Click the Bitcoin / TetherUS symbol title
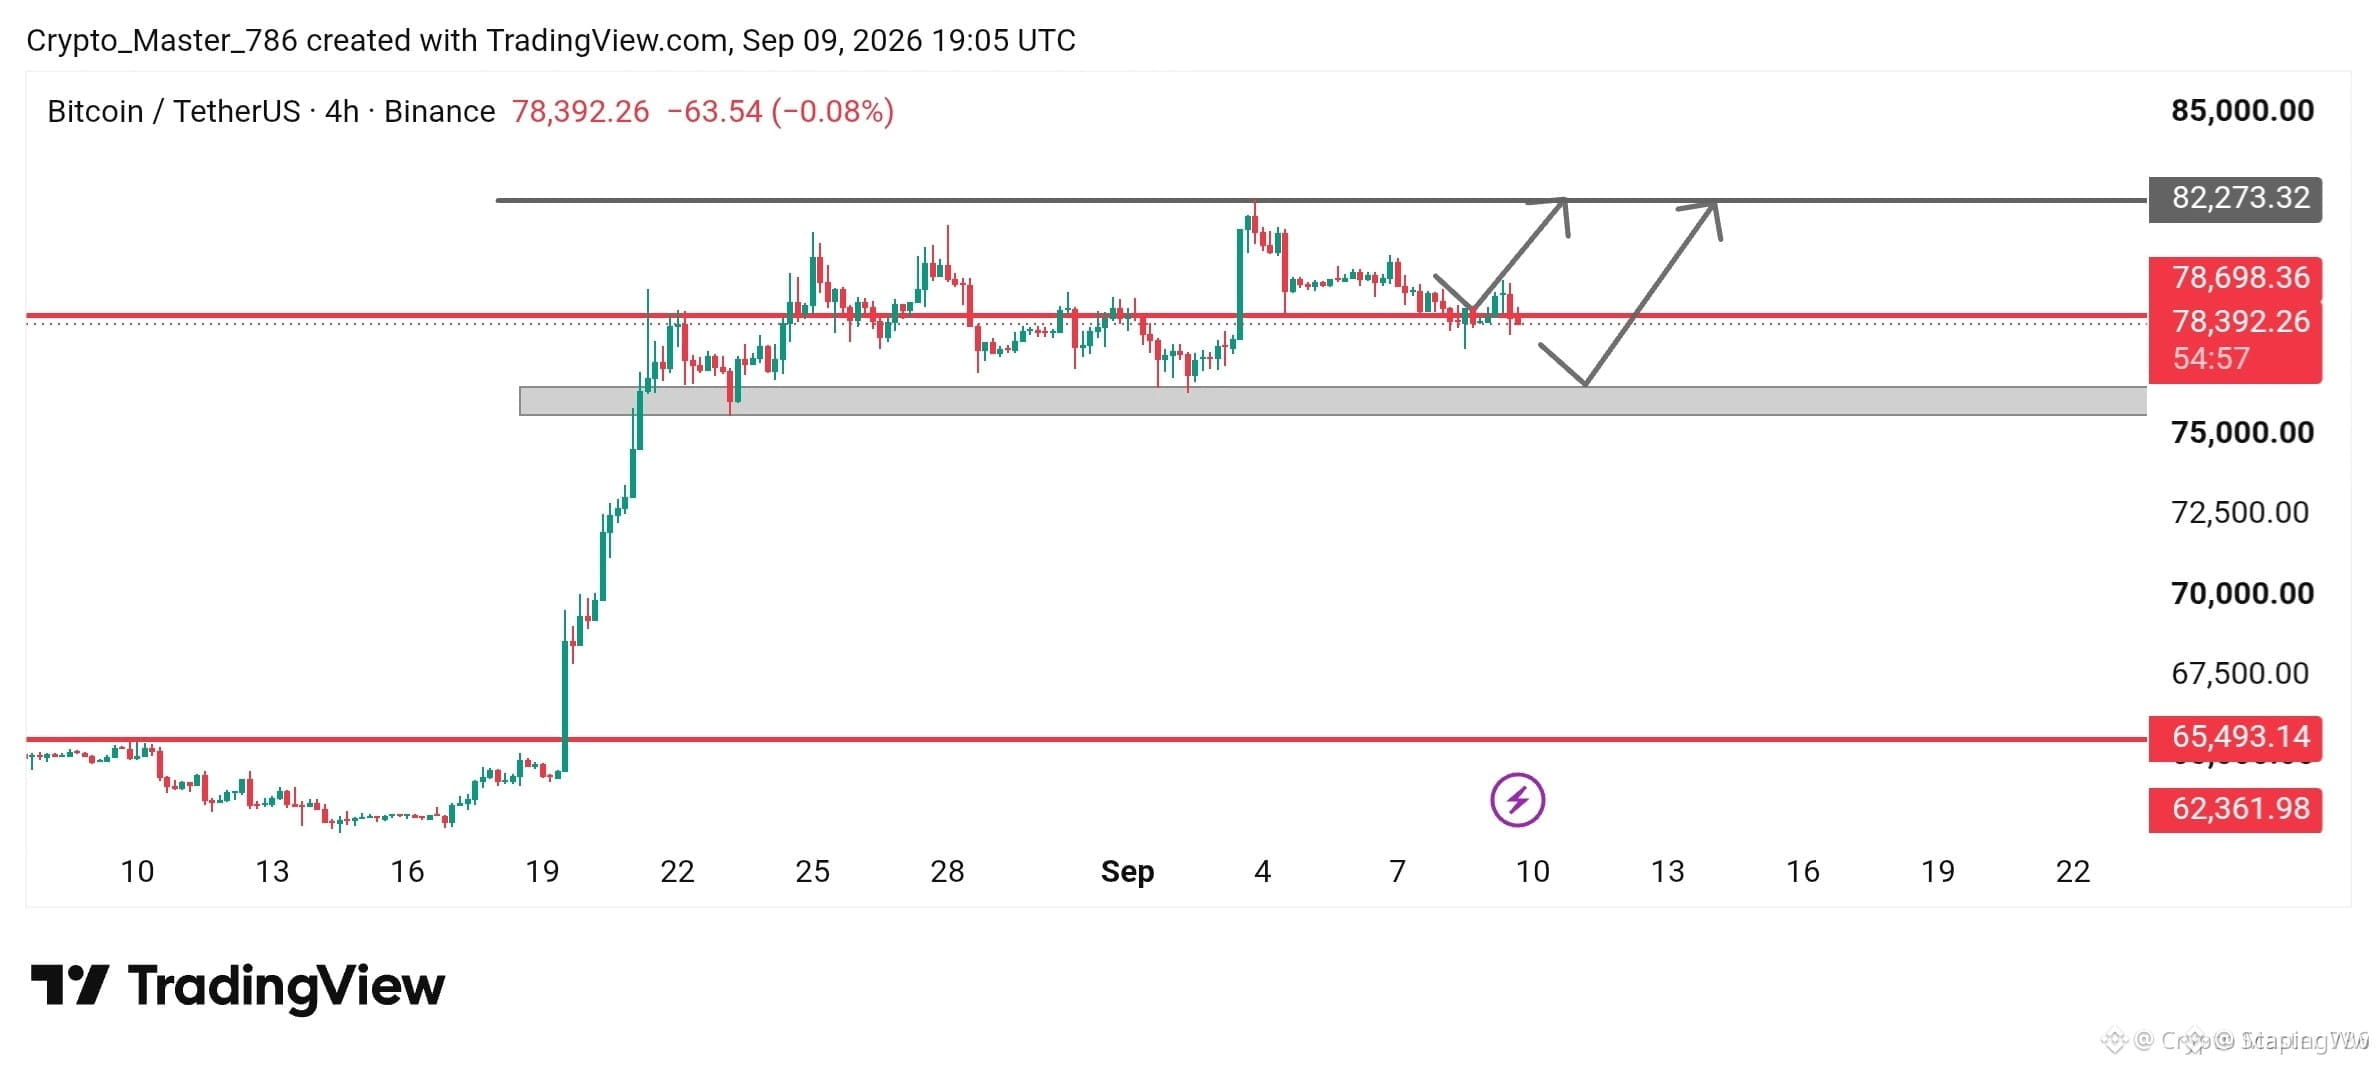 click(x=173, y=111)
